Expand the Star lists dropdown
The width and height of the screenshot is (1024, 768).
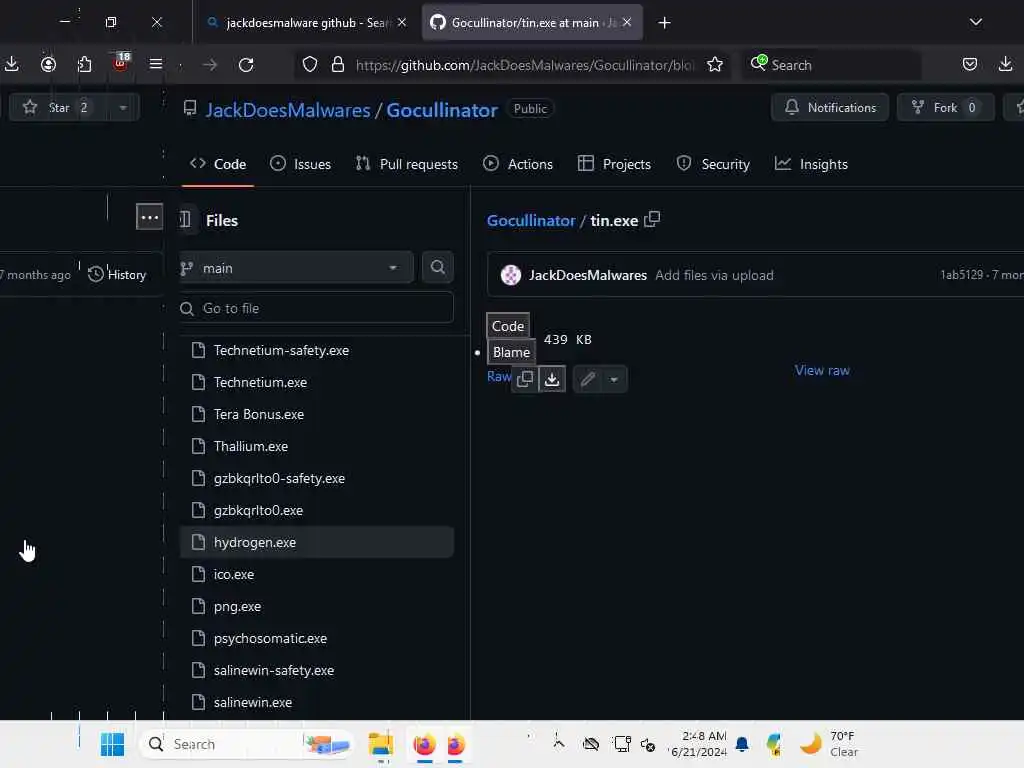(x=123, y=108)
